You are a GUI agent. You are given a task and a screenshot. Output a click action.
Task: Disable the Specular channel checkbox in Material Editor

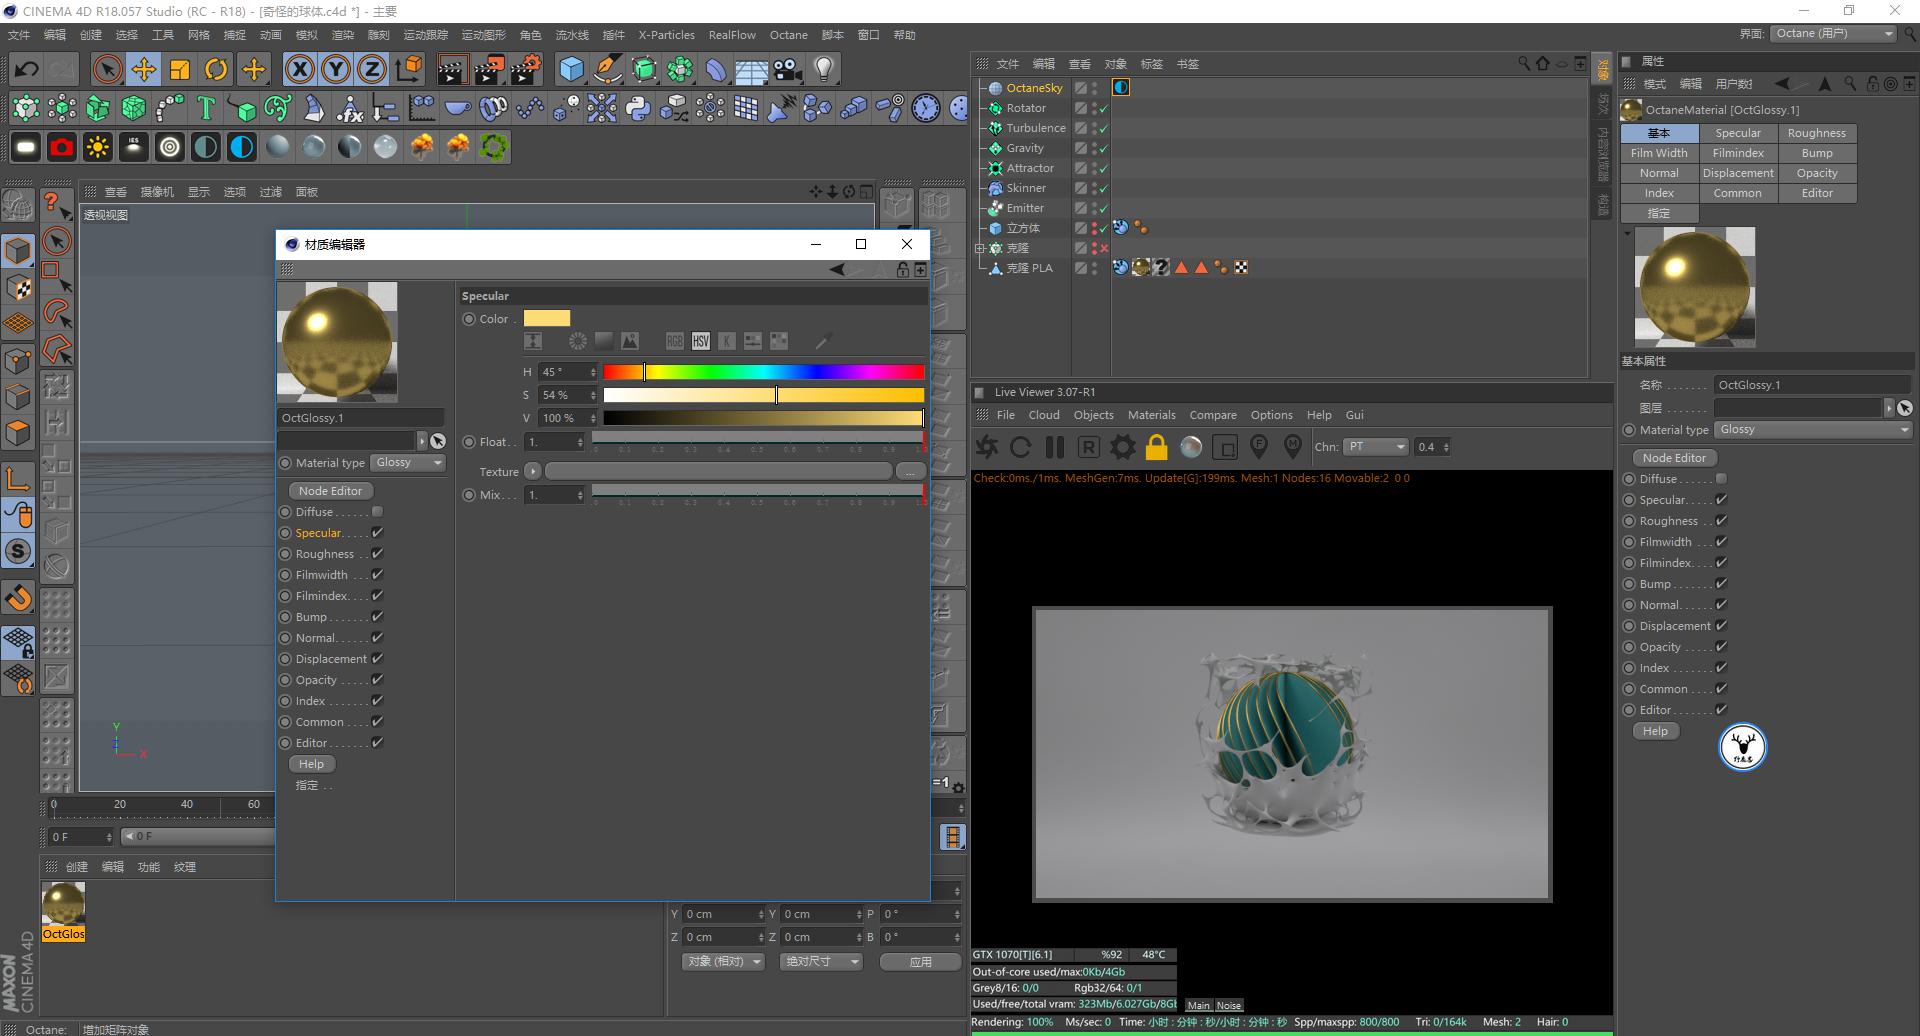(x=377, y=532)
